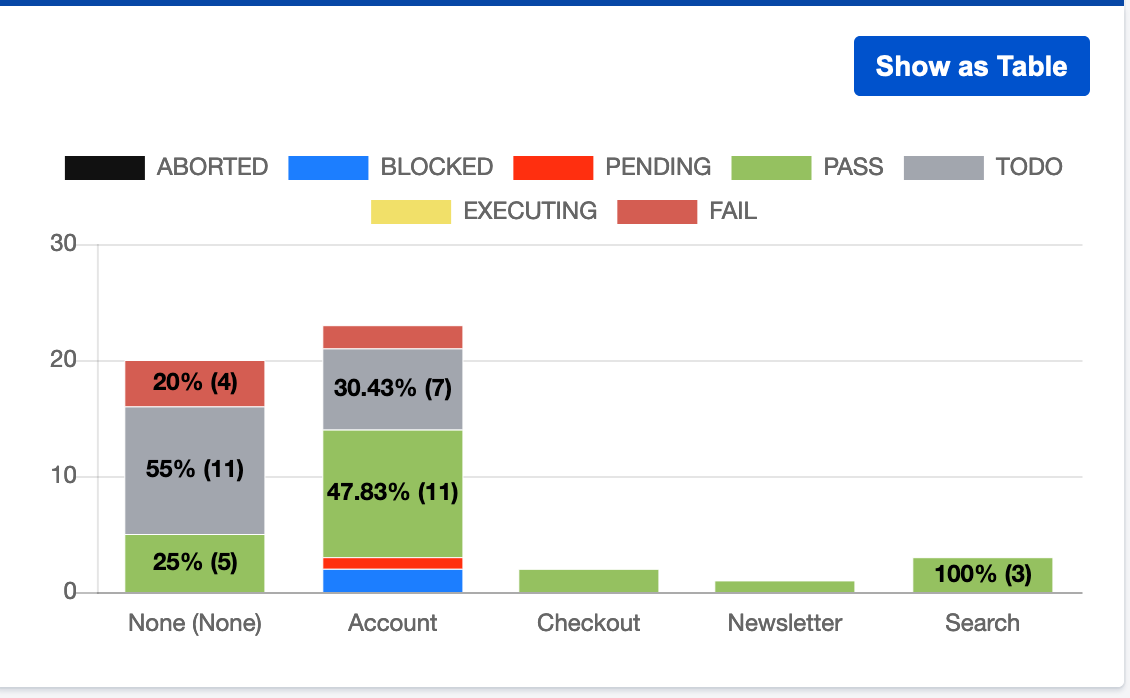Click the Show as Table button
This screenshot has height=698, width=1130.
point(971,65)
